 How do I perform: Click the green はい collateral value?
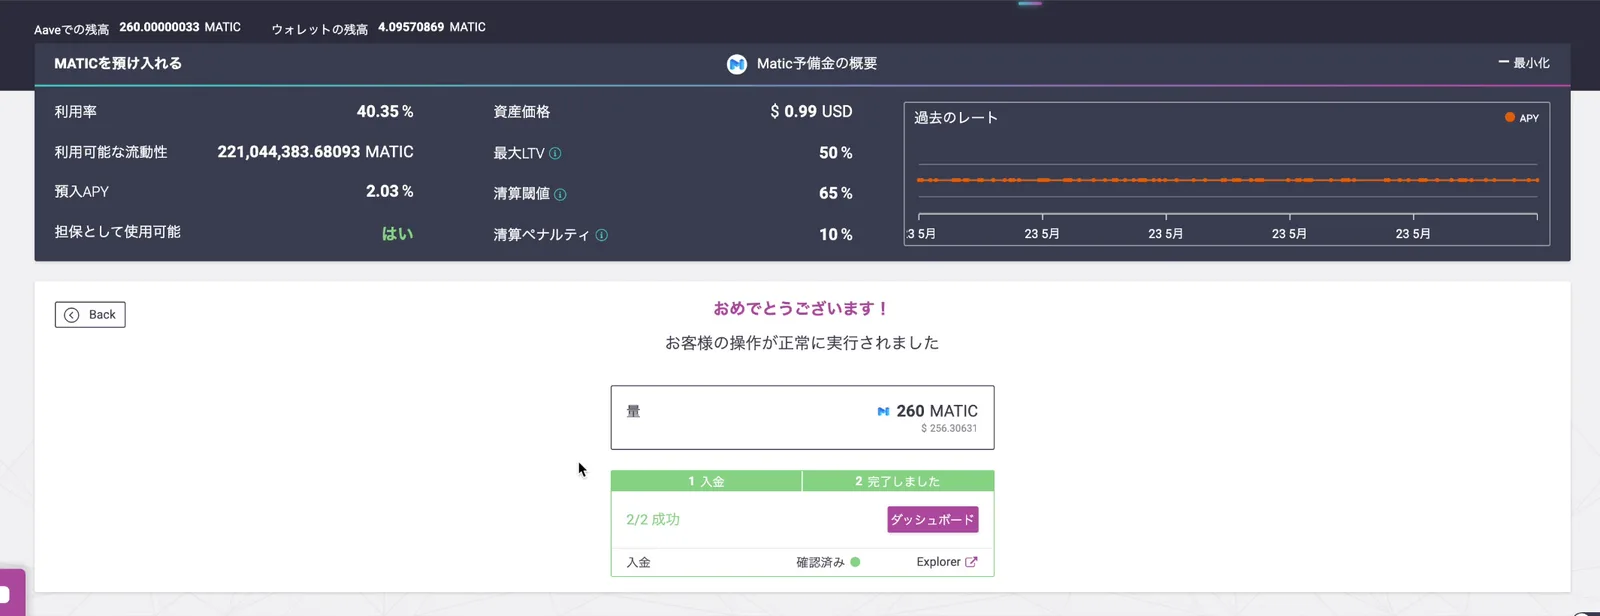click(397, 233)
